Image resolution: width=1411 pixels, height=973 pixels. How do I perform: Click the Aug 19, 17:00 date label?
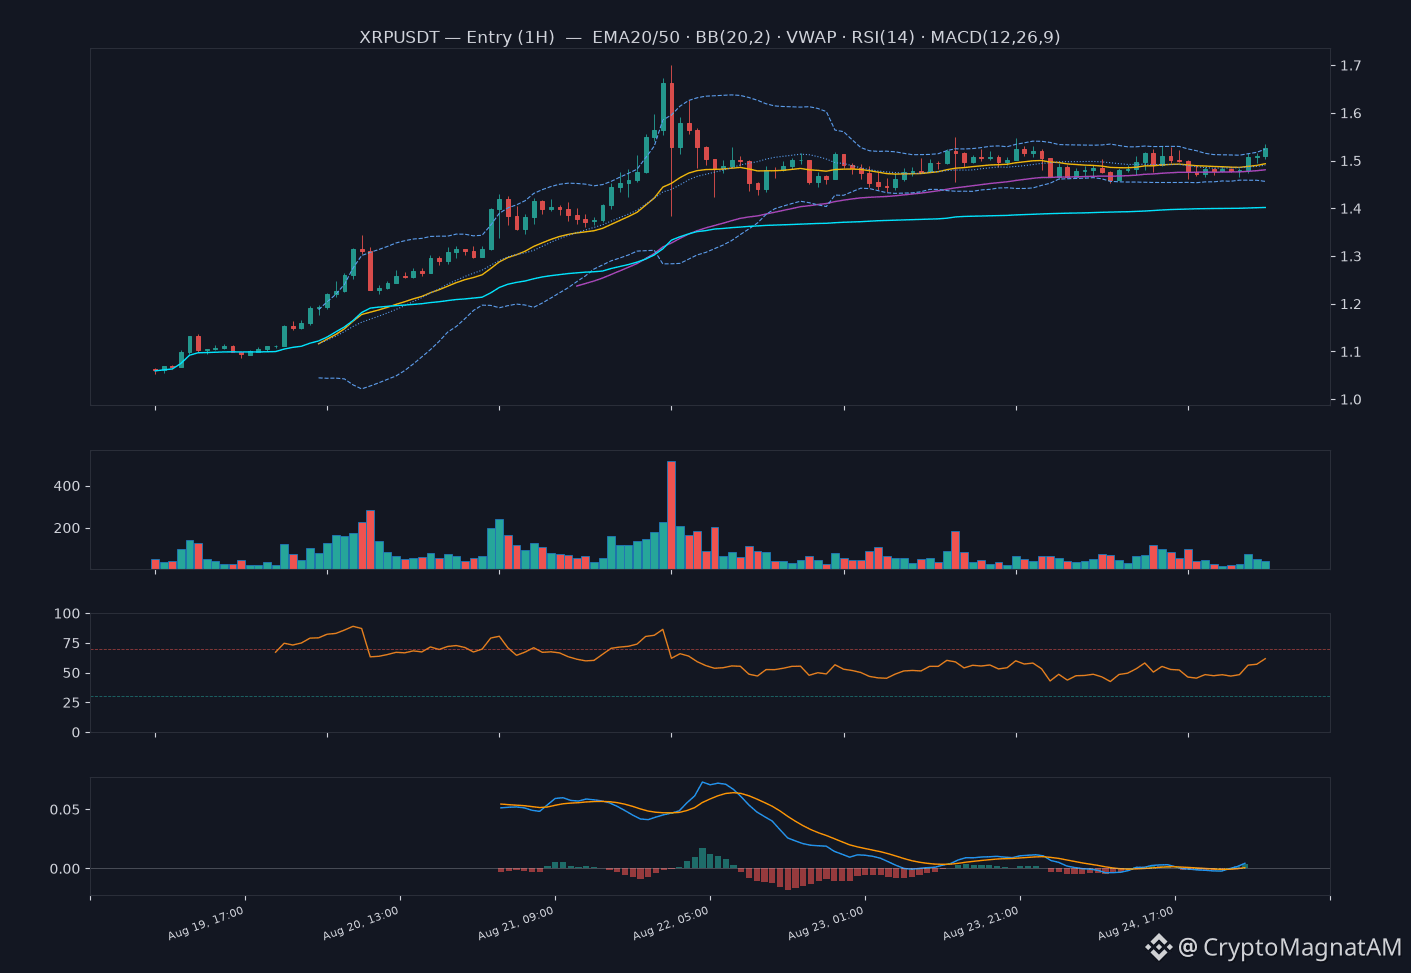click(206, 924)
